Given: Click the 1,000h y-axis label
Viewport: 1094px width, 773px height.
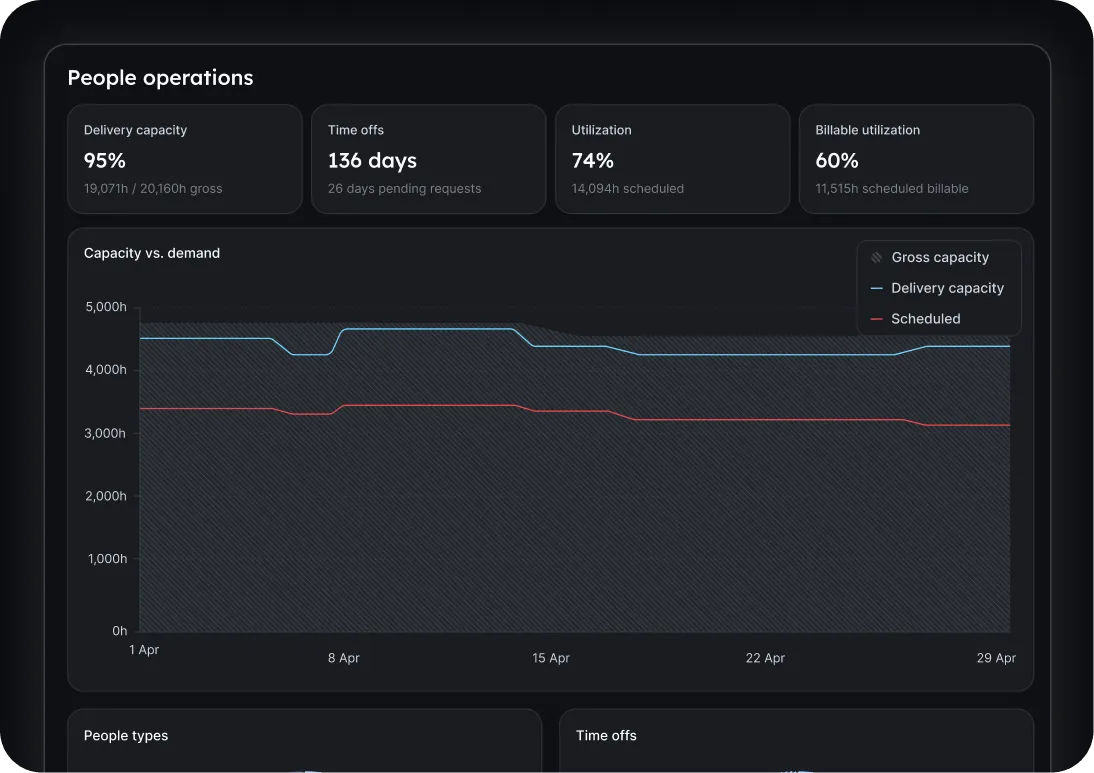Looking at the screenshot, I should coord(107,559).
